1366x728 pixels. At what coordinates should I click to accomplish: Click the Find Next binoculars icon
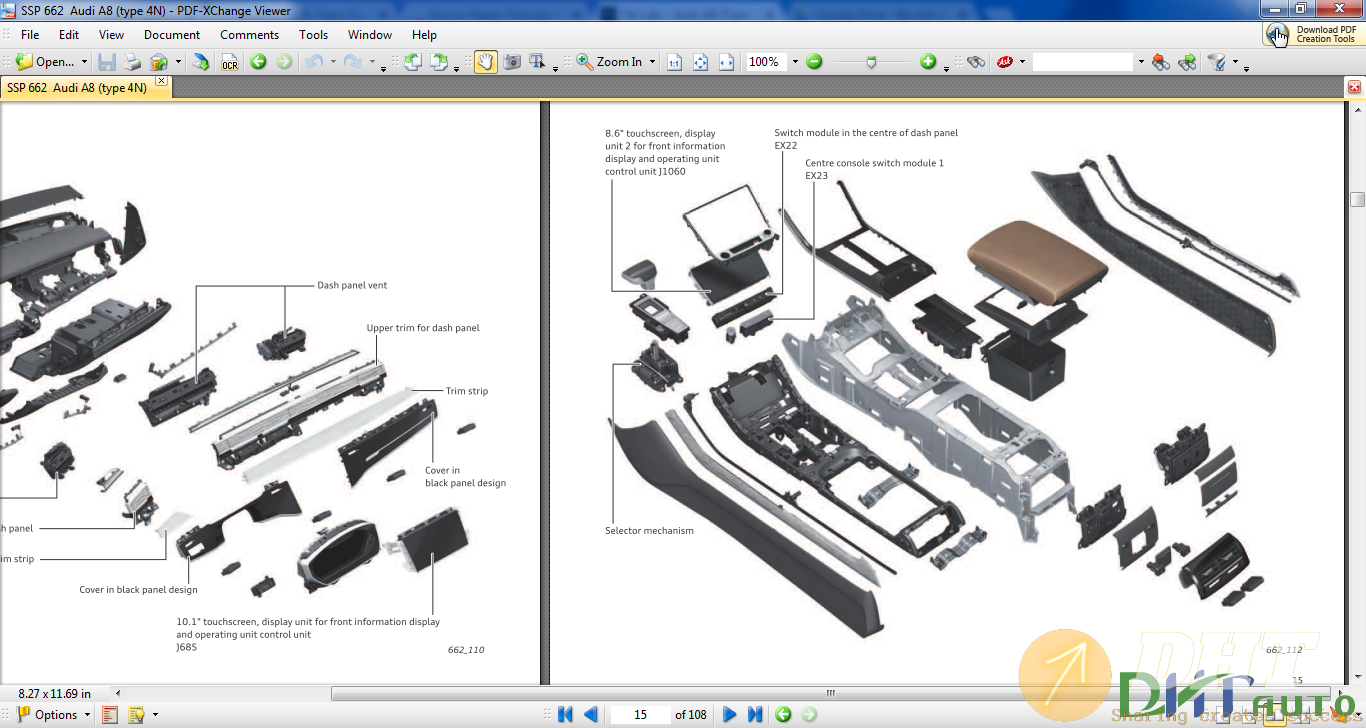(1187, 62)
